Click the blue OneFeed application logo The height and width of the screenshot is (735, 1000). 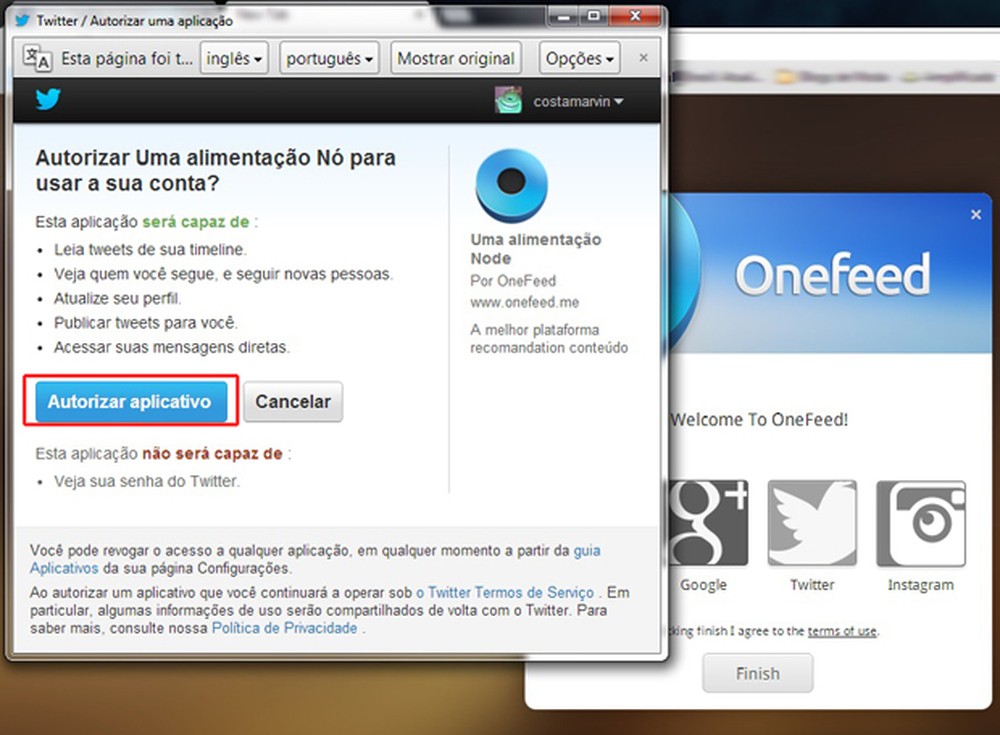coord(511,184)
